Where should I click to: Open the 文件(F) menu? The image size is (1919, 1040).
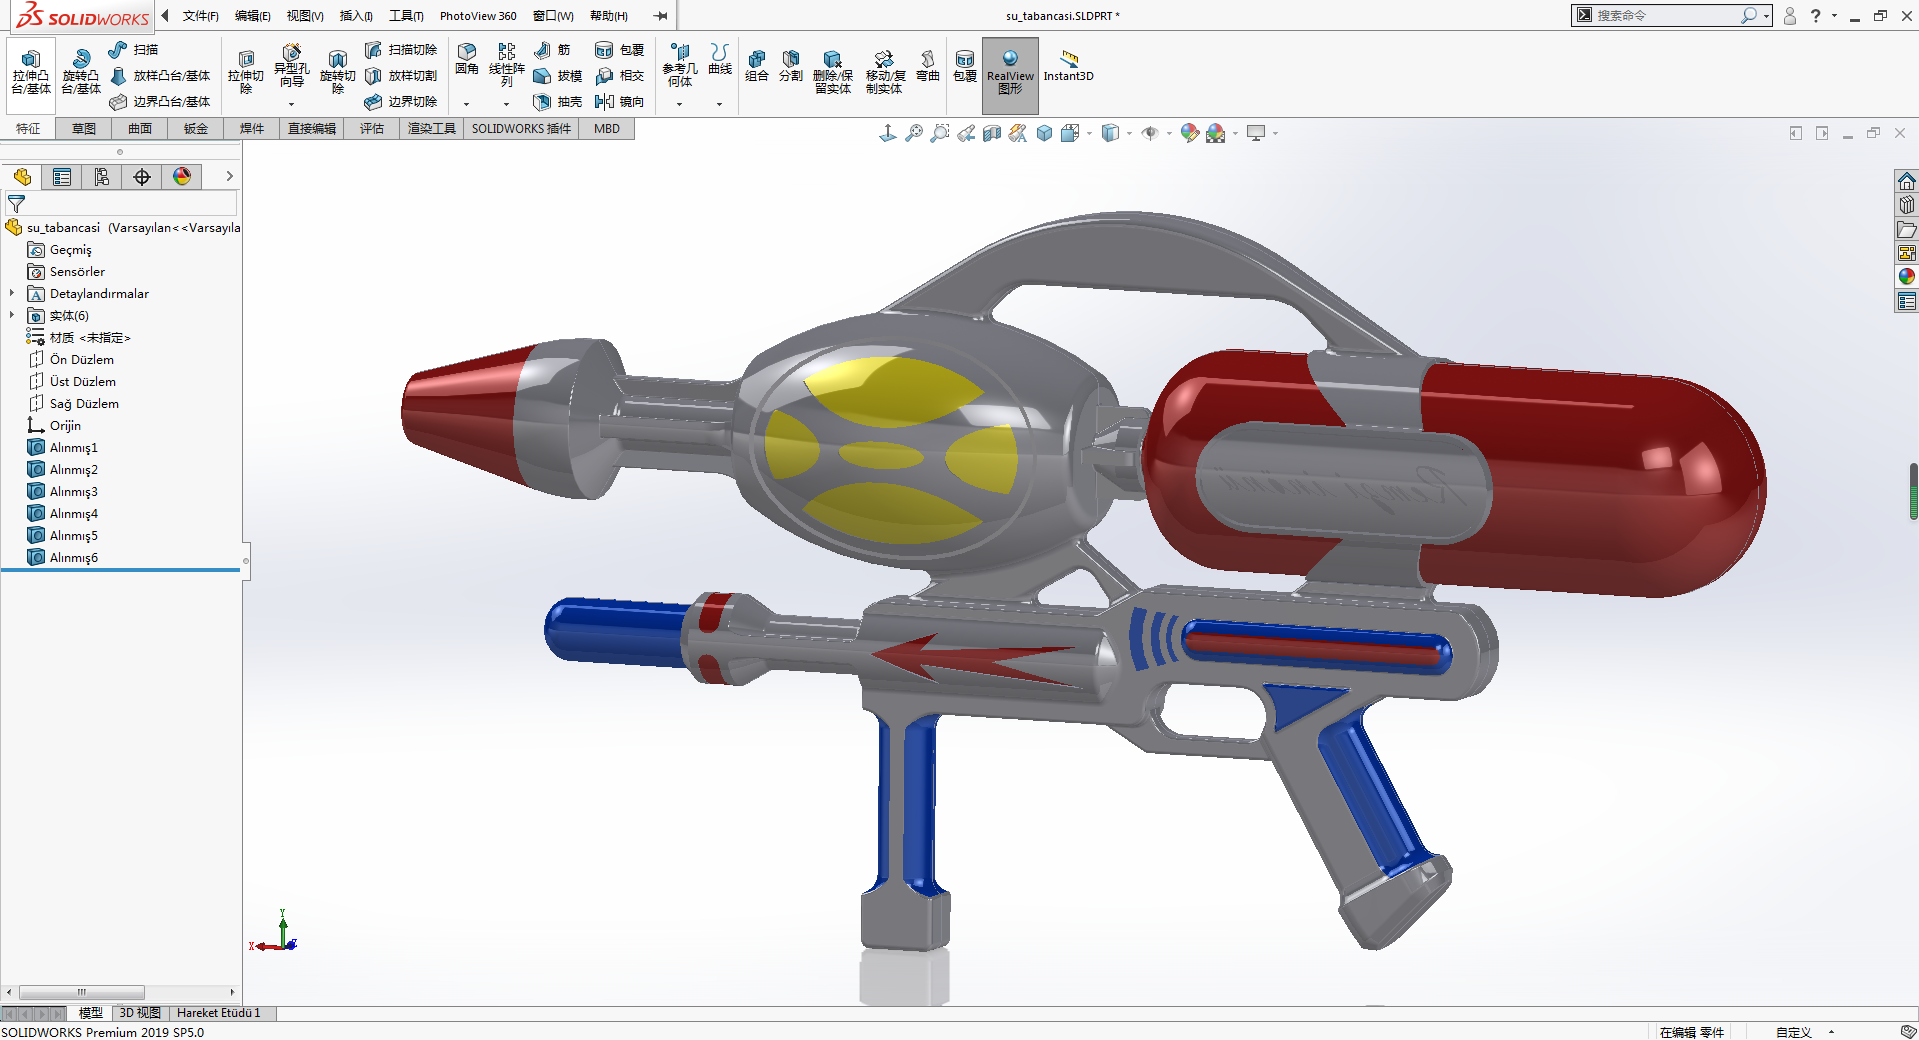point(200,16)
